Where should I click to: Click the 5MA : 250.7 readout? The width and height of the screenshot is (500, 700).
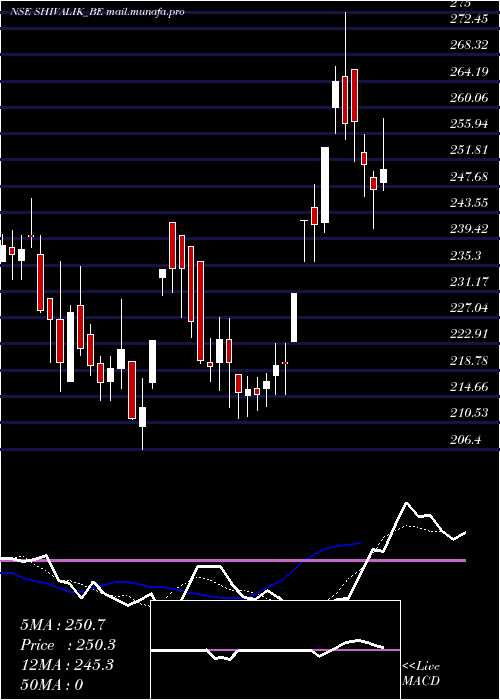tap(63, 625)
